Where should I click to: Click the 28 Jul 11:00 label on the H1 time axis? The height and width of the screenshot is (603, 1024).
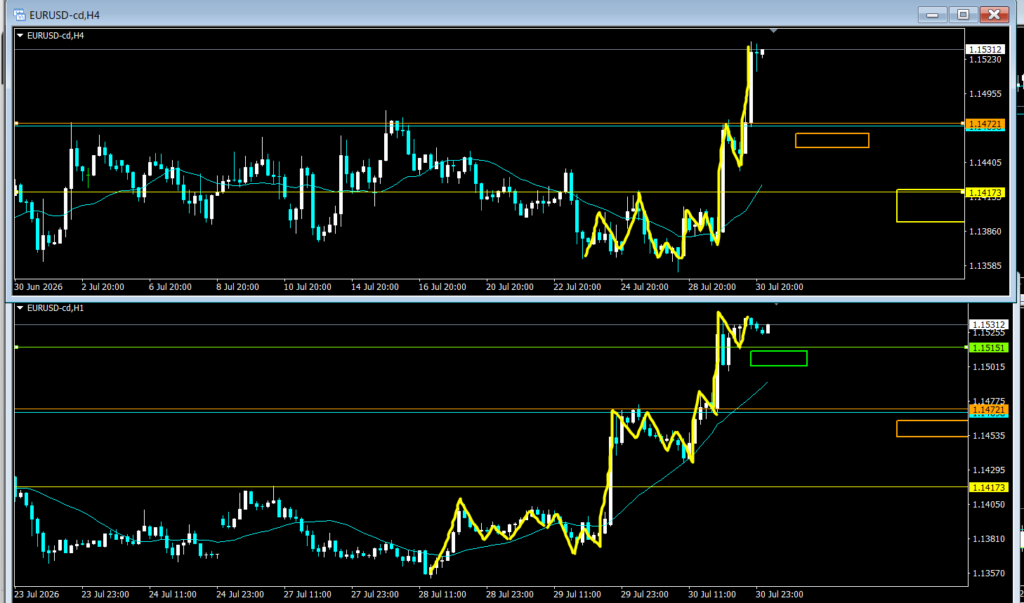(441, 595)
